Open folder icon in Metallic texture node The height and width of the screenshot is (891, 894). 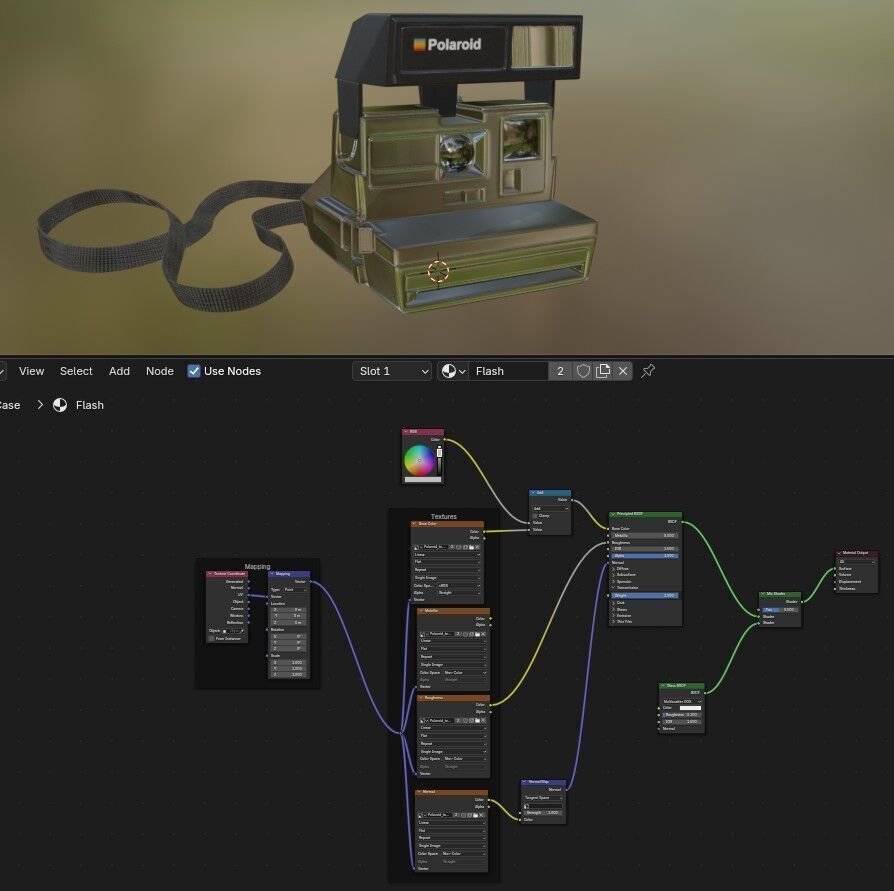click(477, 634)
